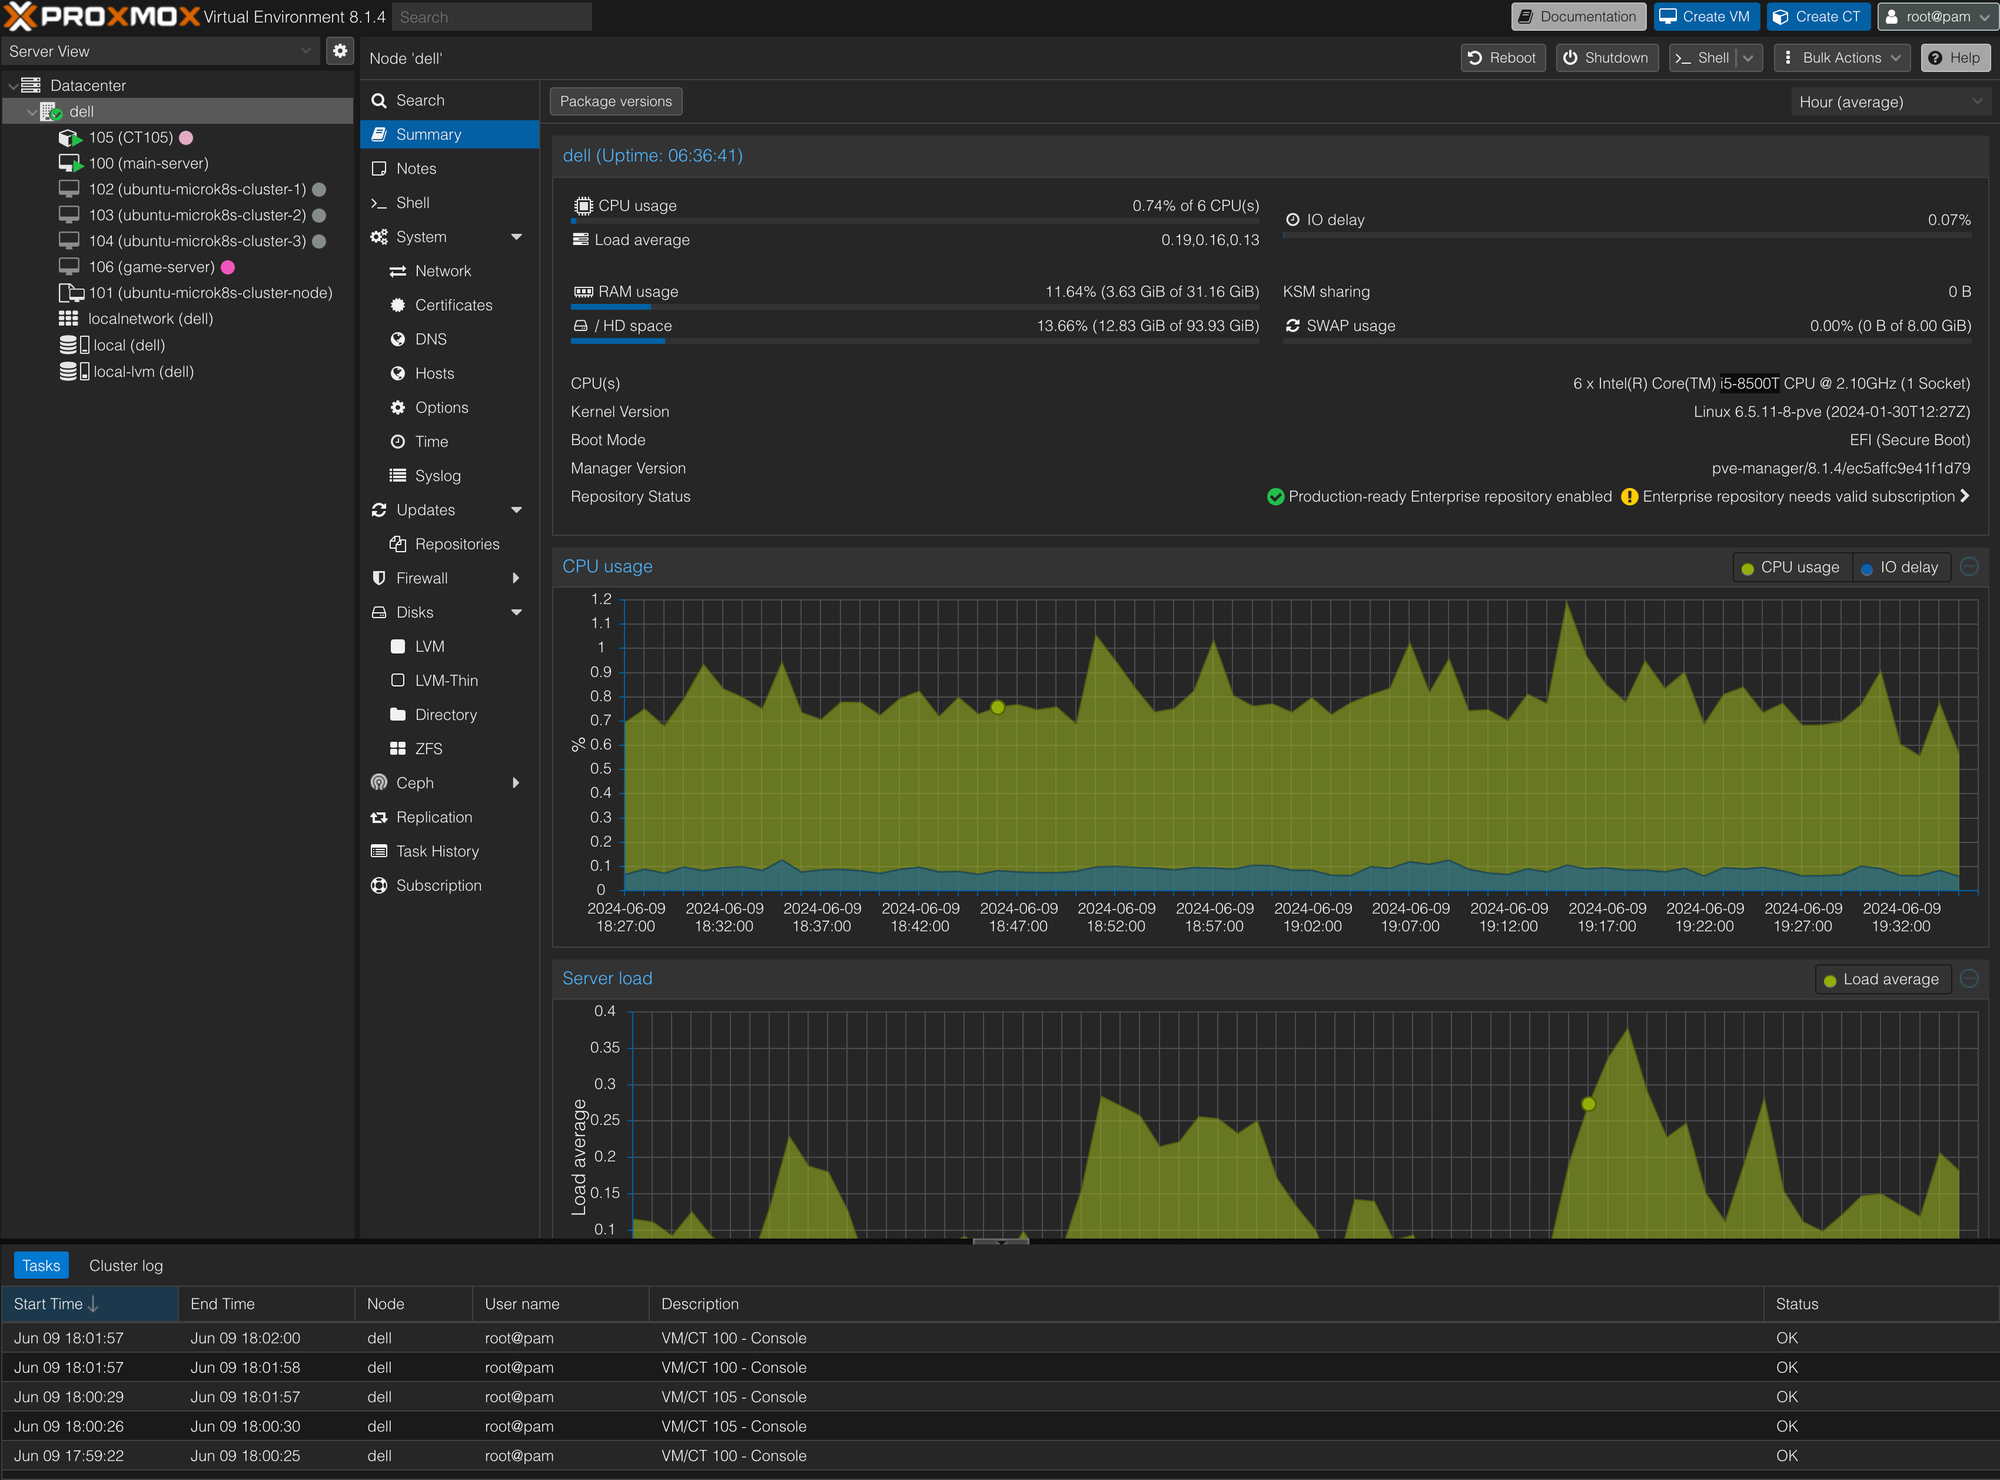The width and height of the screenshot is (2000, 1480).
Task: Open the Hosts menu item
Action: [450, 374]
